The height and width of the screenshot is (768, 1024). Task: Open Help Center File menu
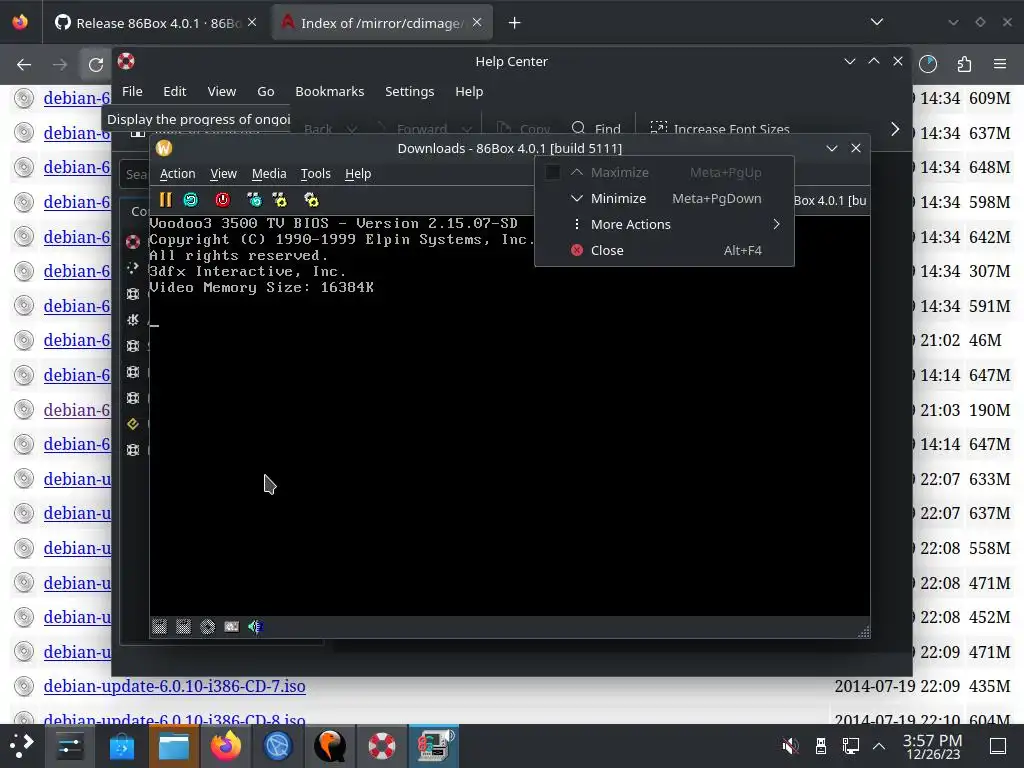click(x=132, y=91)
